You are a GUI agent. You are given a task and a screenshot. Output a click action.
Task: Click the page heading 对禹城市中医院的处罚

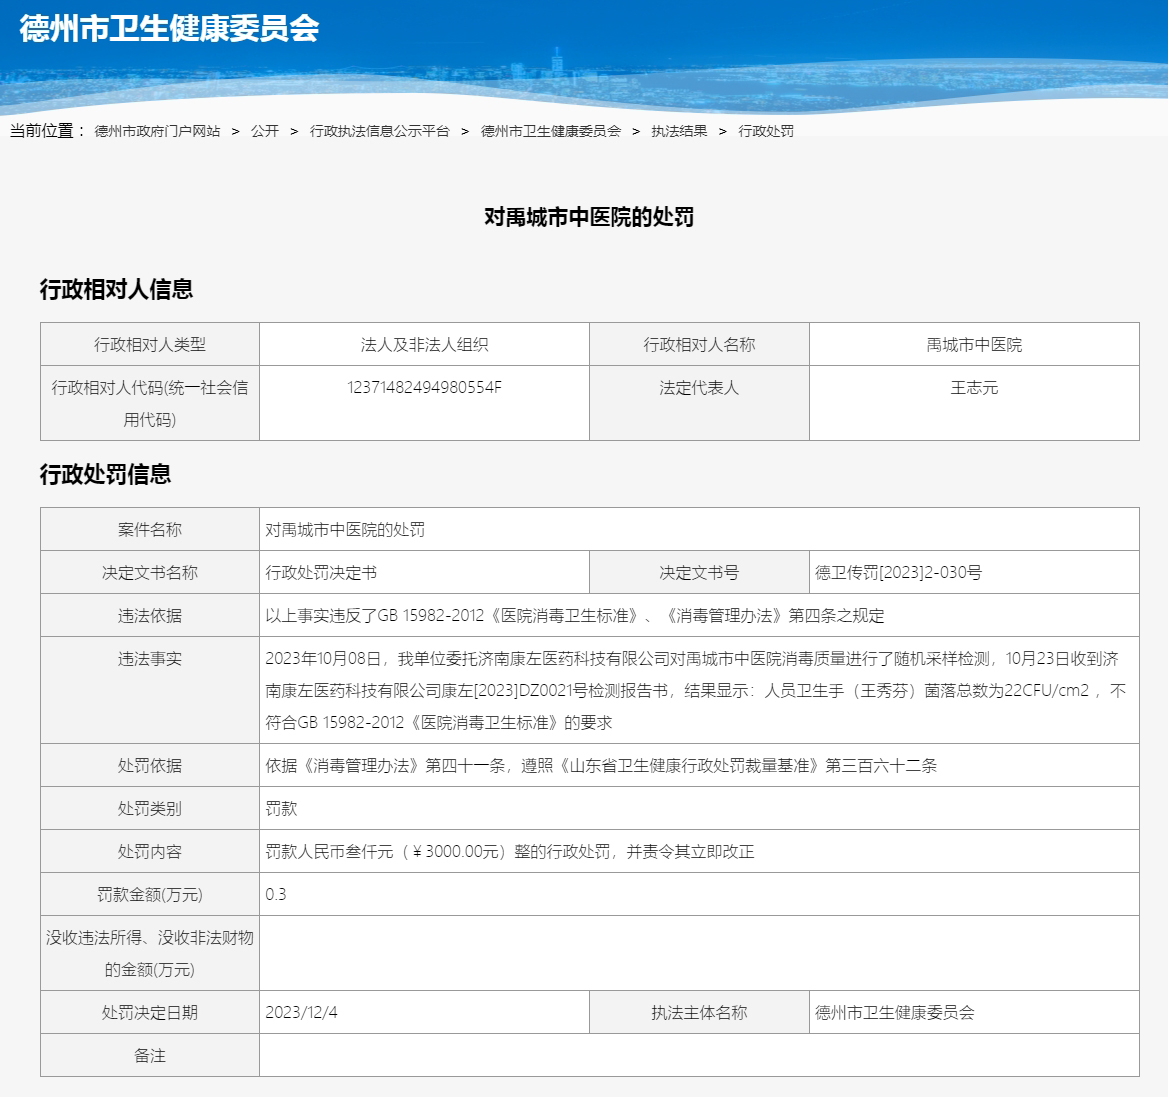pyautogui.click(x=589, y=217)
